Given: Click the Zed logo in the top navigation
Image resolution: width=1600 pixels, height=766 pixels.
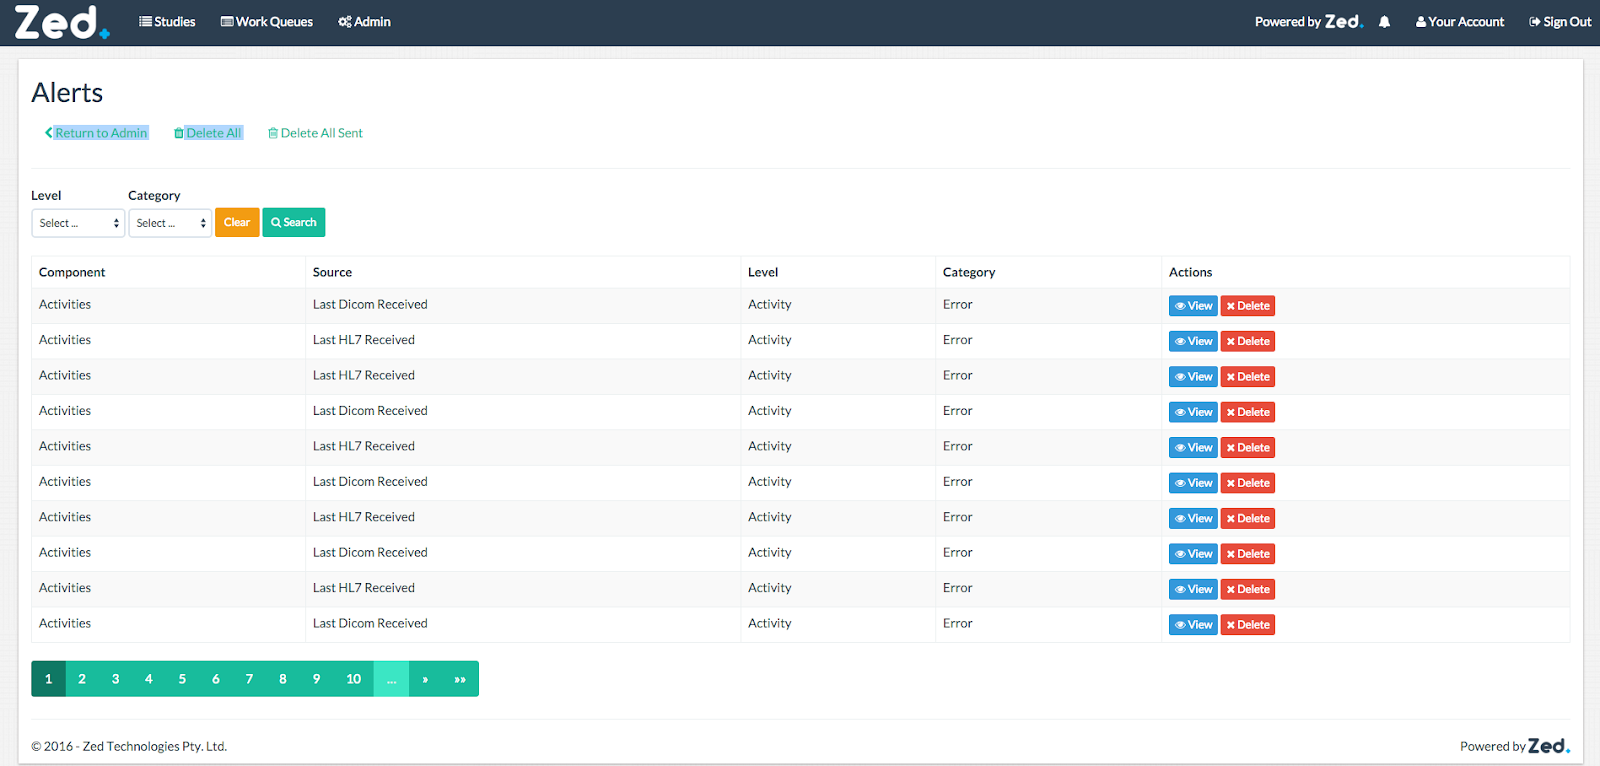Looking at the screenshot, I should pyautogui.click(x=62, y=22).
